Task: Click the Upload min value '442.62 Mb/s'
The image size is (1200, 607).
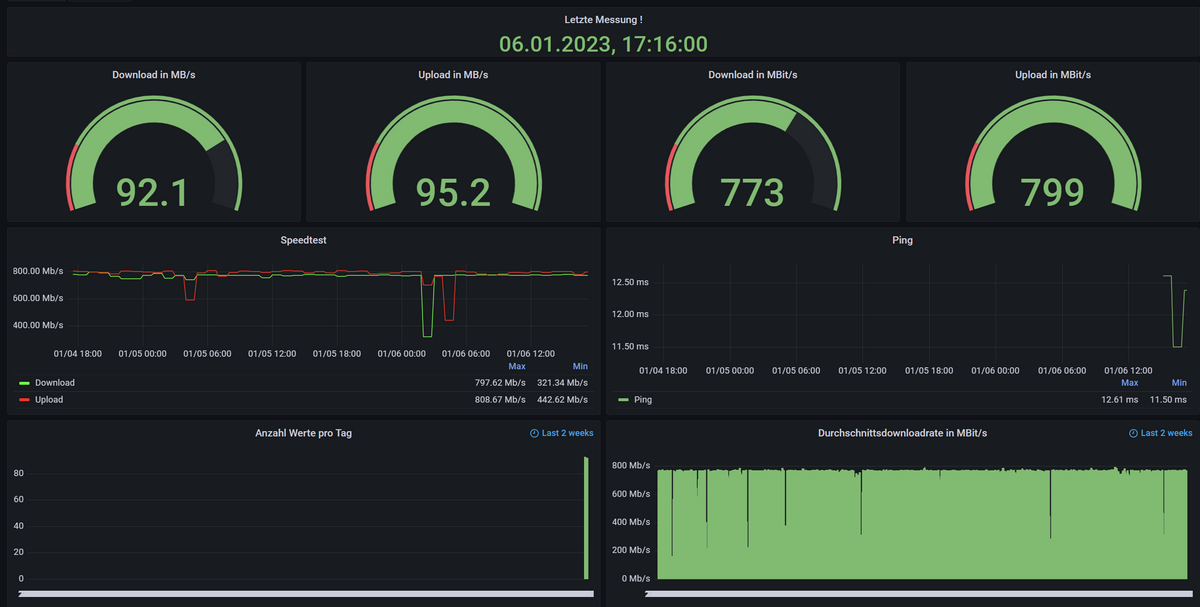Action: tap(562, 399)
